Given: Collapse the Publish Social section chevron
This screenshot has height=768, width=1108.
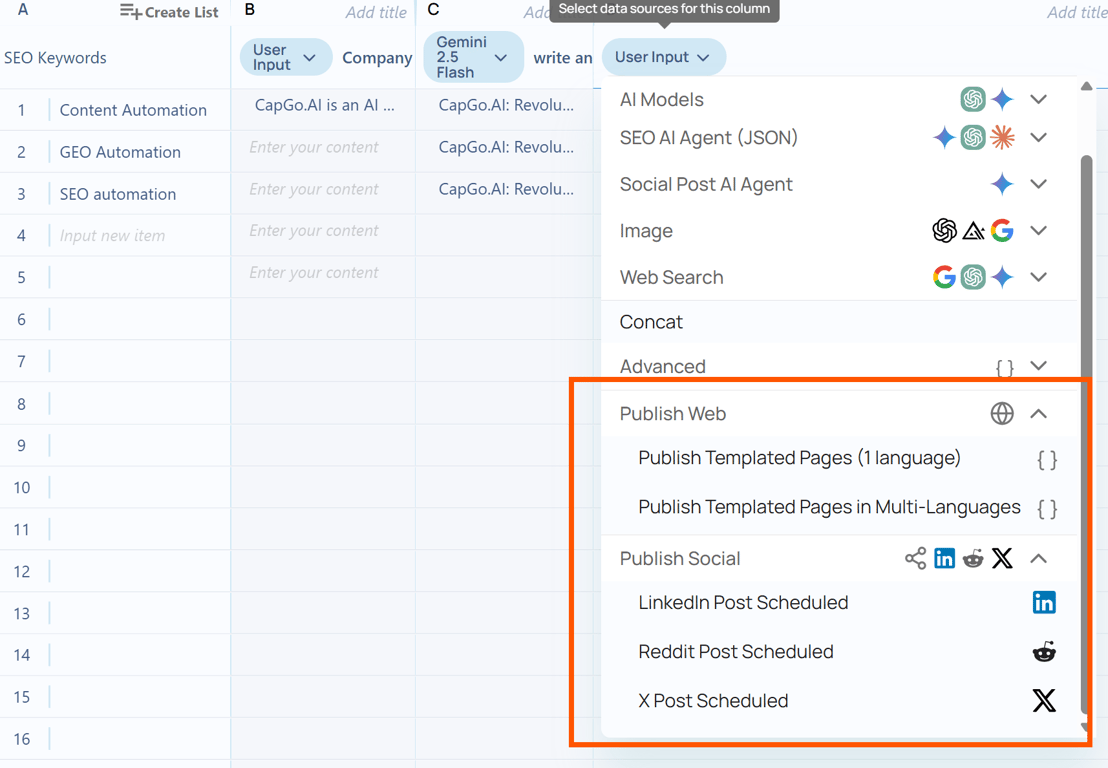Looking at the screenshot, I should coord(1038,558).
